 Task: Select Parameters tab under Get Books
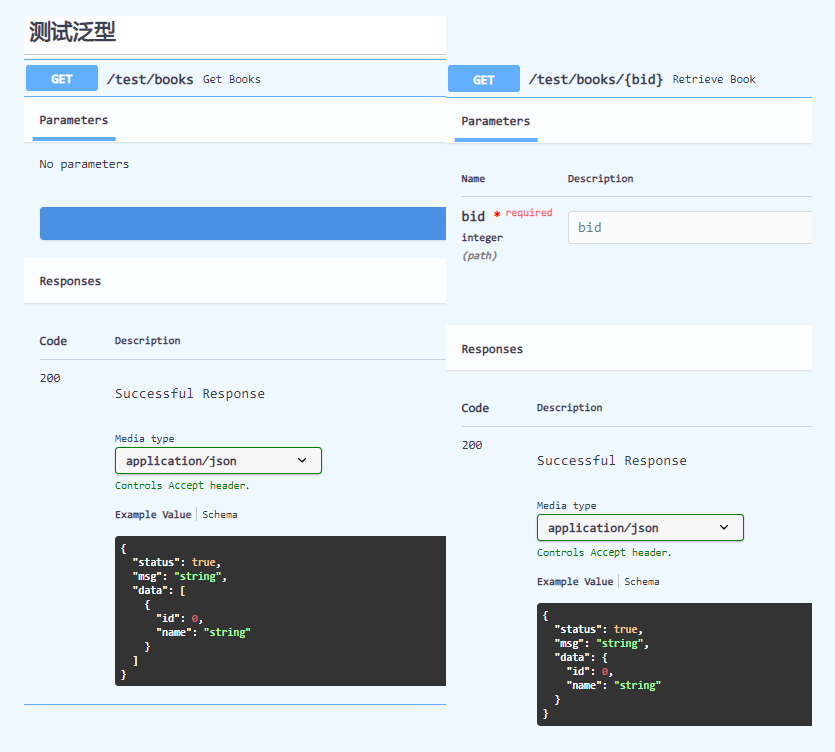pos(74,120)
